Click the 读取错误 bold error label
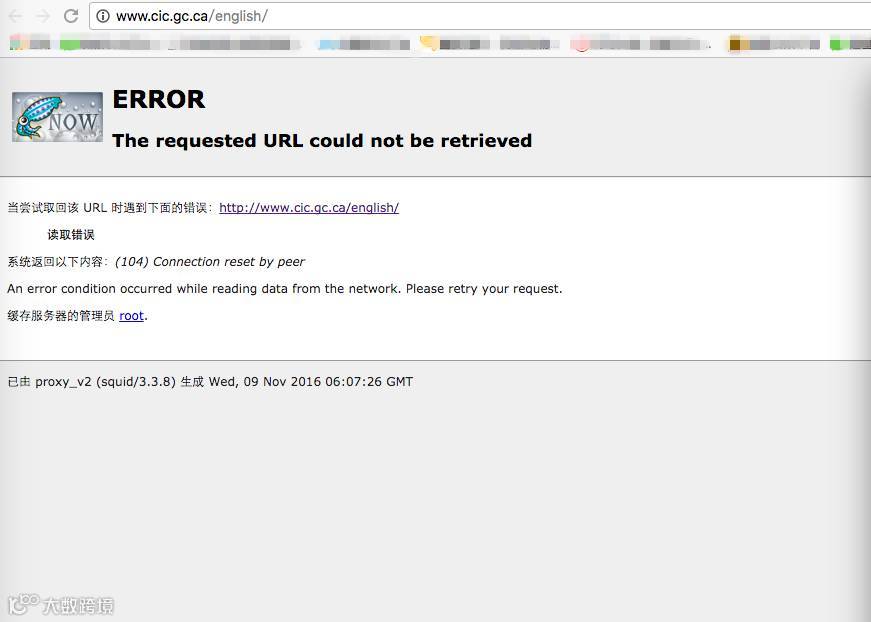871x622 pixels. [71, 234]
